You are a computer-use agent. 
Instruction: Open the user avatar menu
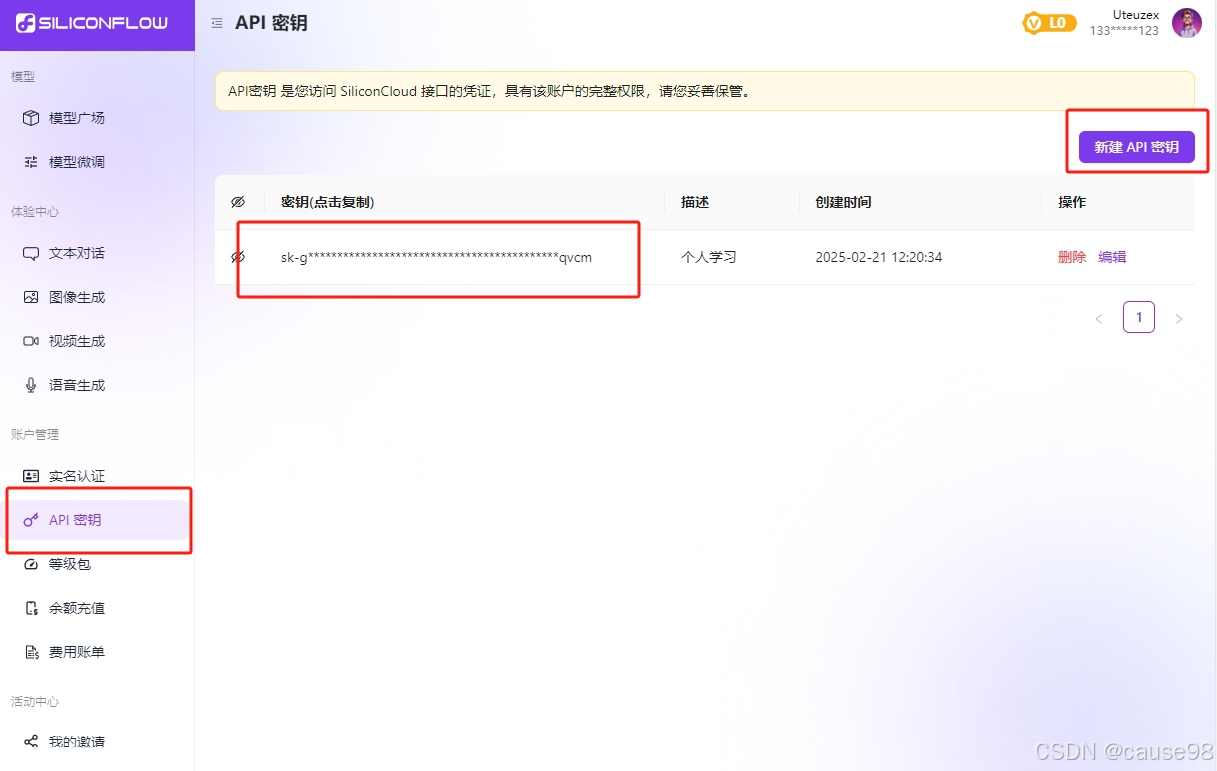tap(1187, 23)
